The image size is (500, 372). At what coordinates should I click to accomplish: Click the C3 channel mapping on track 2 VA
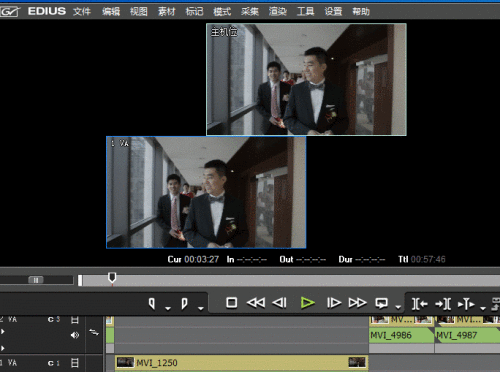point(54,319)
